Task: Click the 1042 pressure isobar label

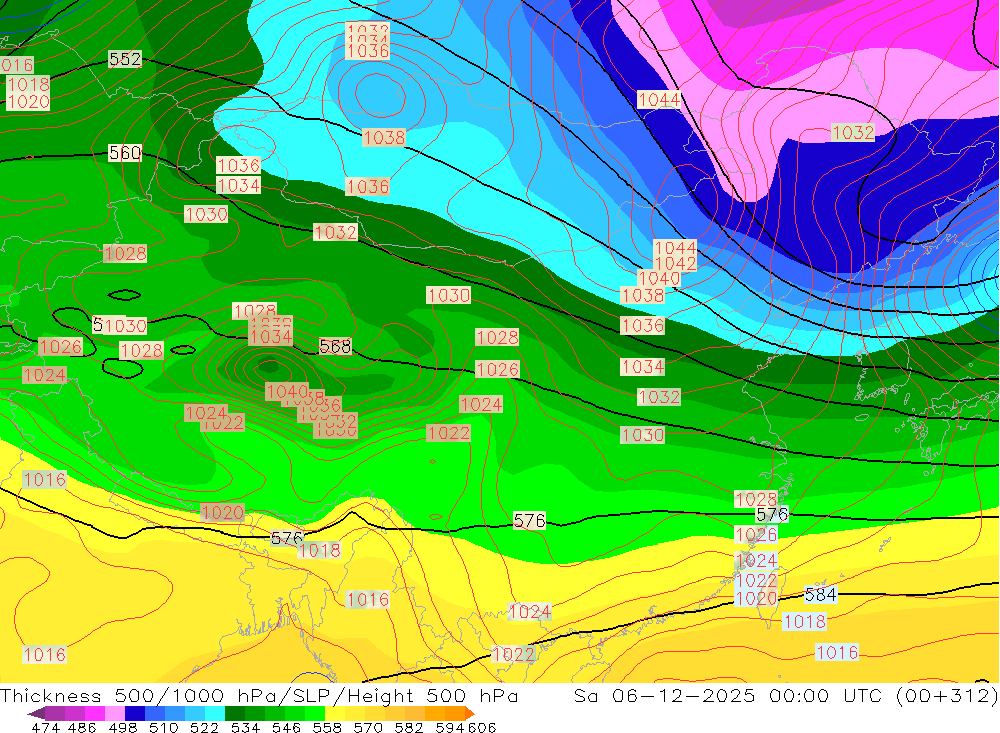Action: [x=676, y=263]
